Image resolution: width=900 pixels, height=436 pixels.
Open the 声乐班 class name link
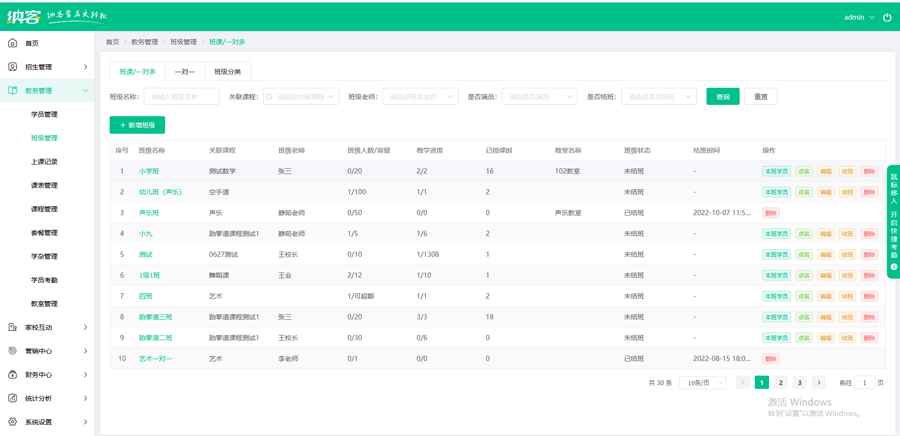tap(149, 213)
